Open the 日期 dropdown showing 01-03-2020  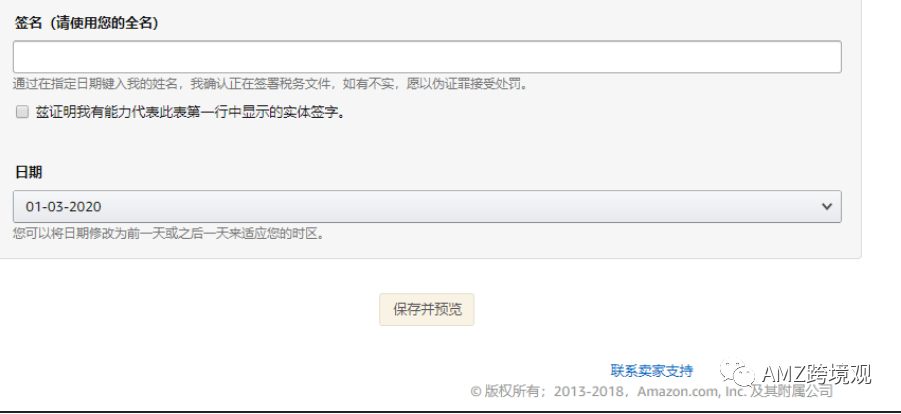427,206
